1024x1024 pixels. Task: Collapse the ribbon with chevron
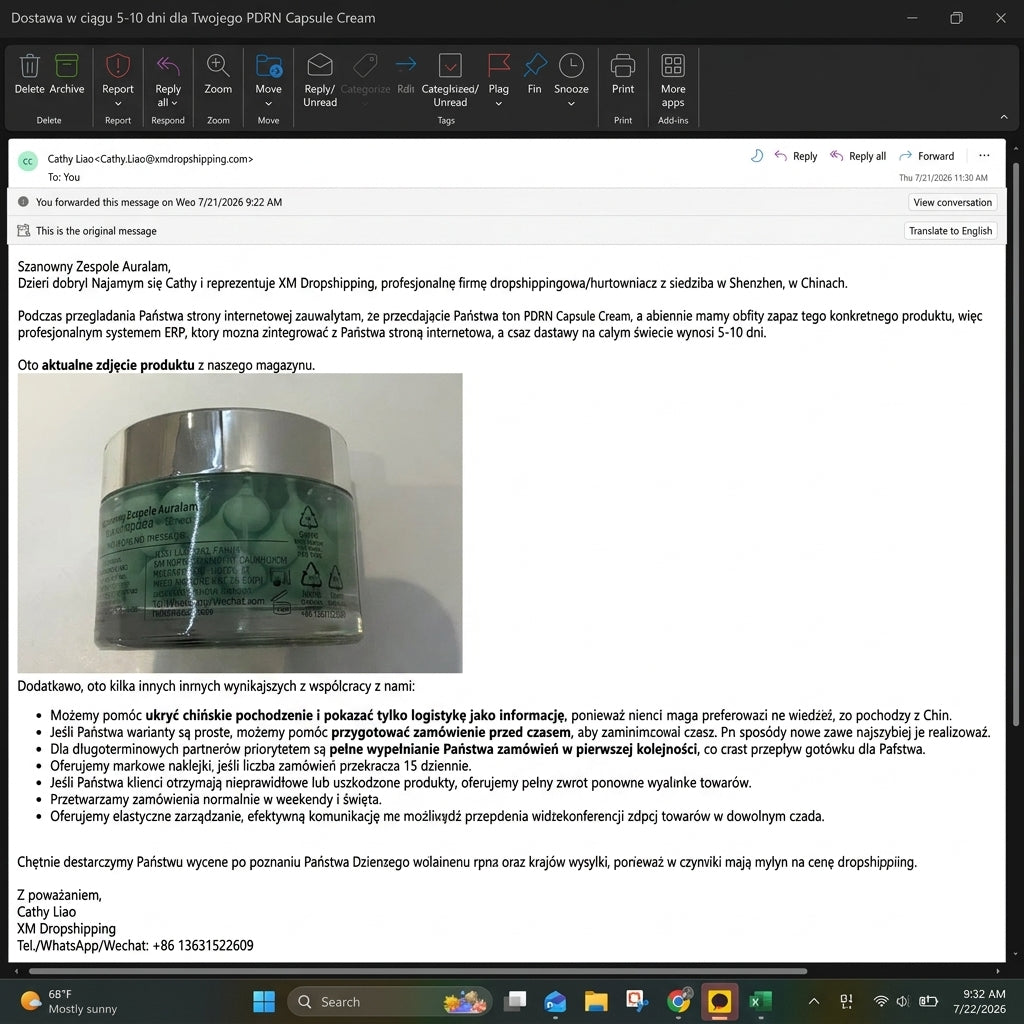coord(1004,117)
